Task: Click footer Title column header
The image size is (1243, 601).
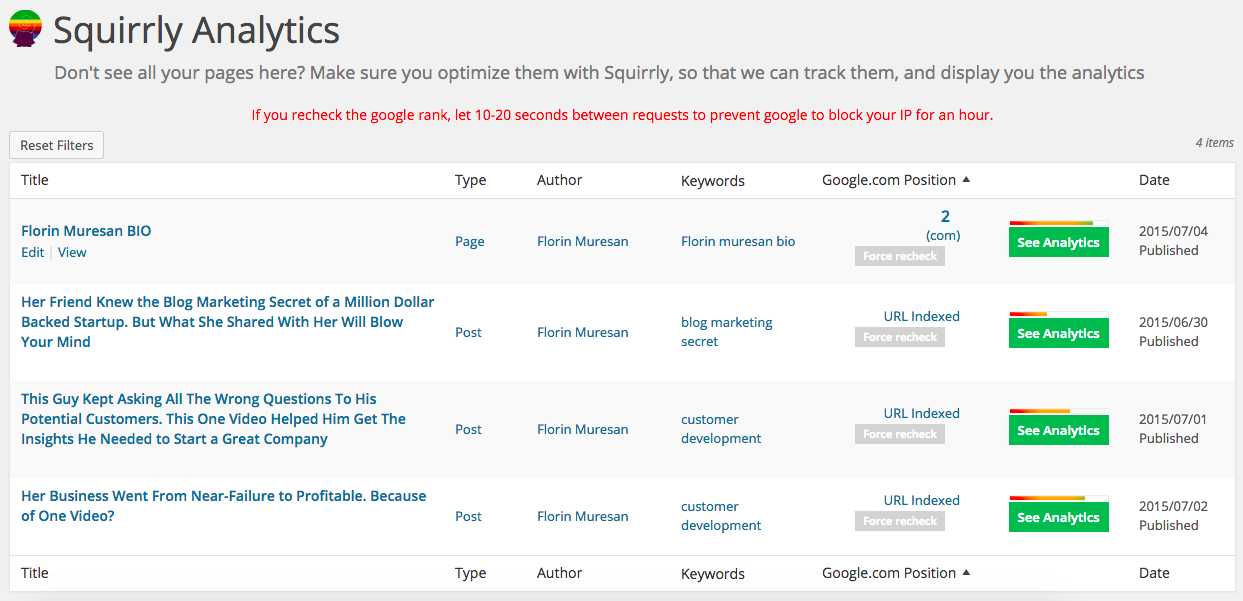Action: (35, 573)
